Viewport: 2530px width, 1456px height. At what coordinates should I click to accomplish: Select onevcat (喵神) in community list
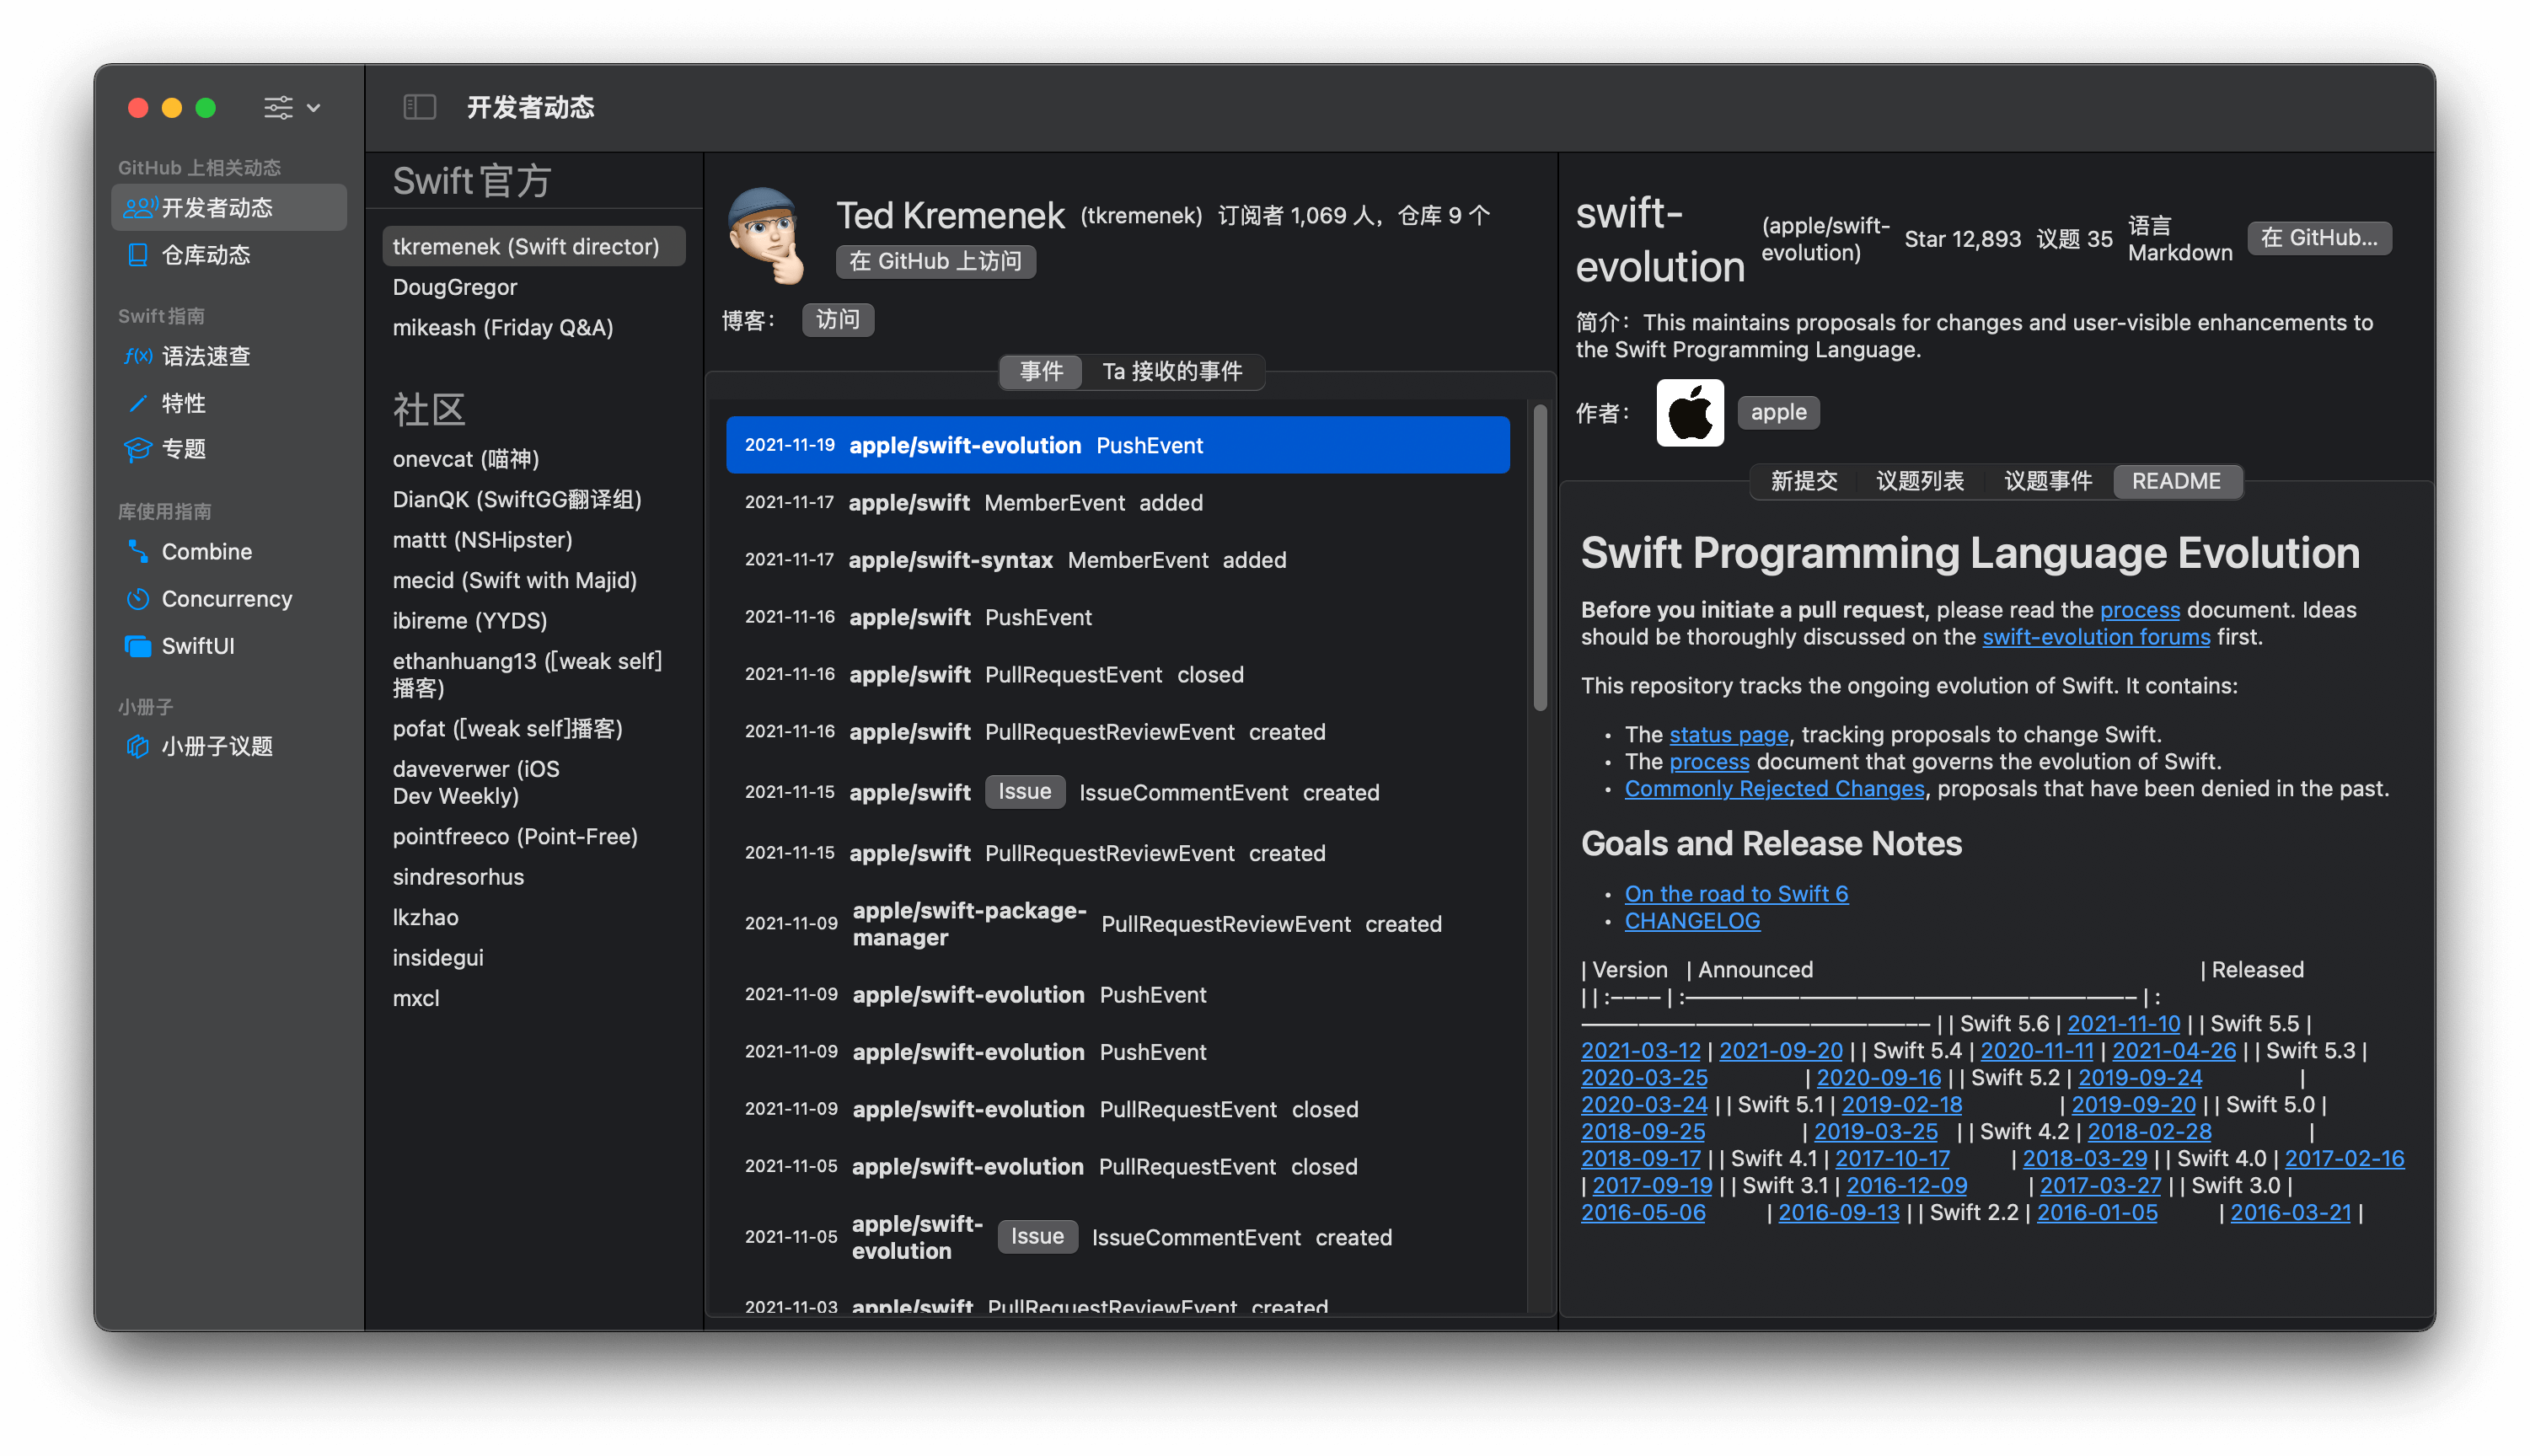coord(534,459)
